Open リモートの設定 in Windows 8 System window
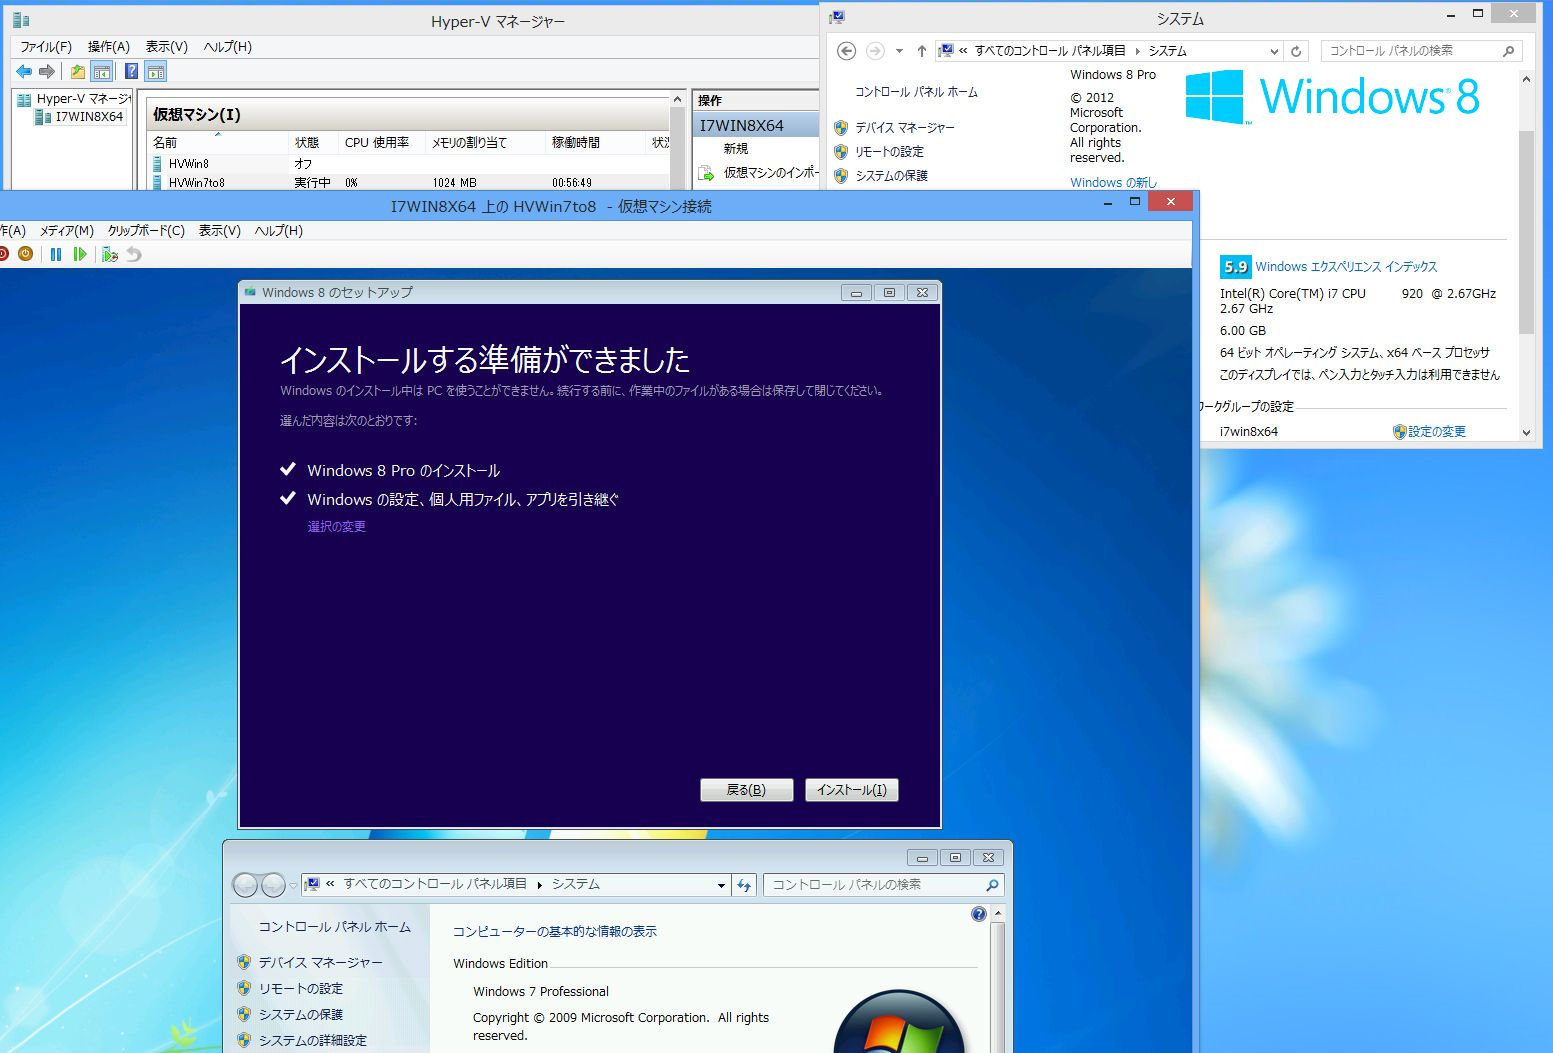This screenshot has height=1053, width=1553. coord(889,152)
